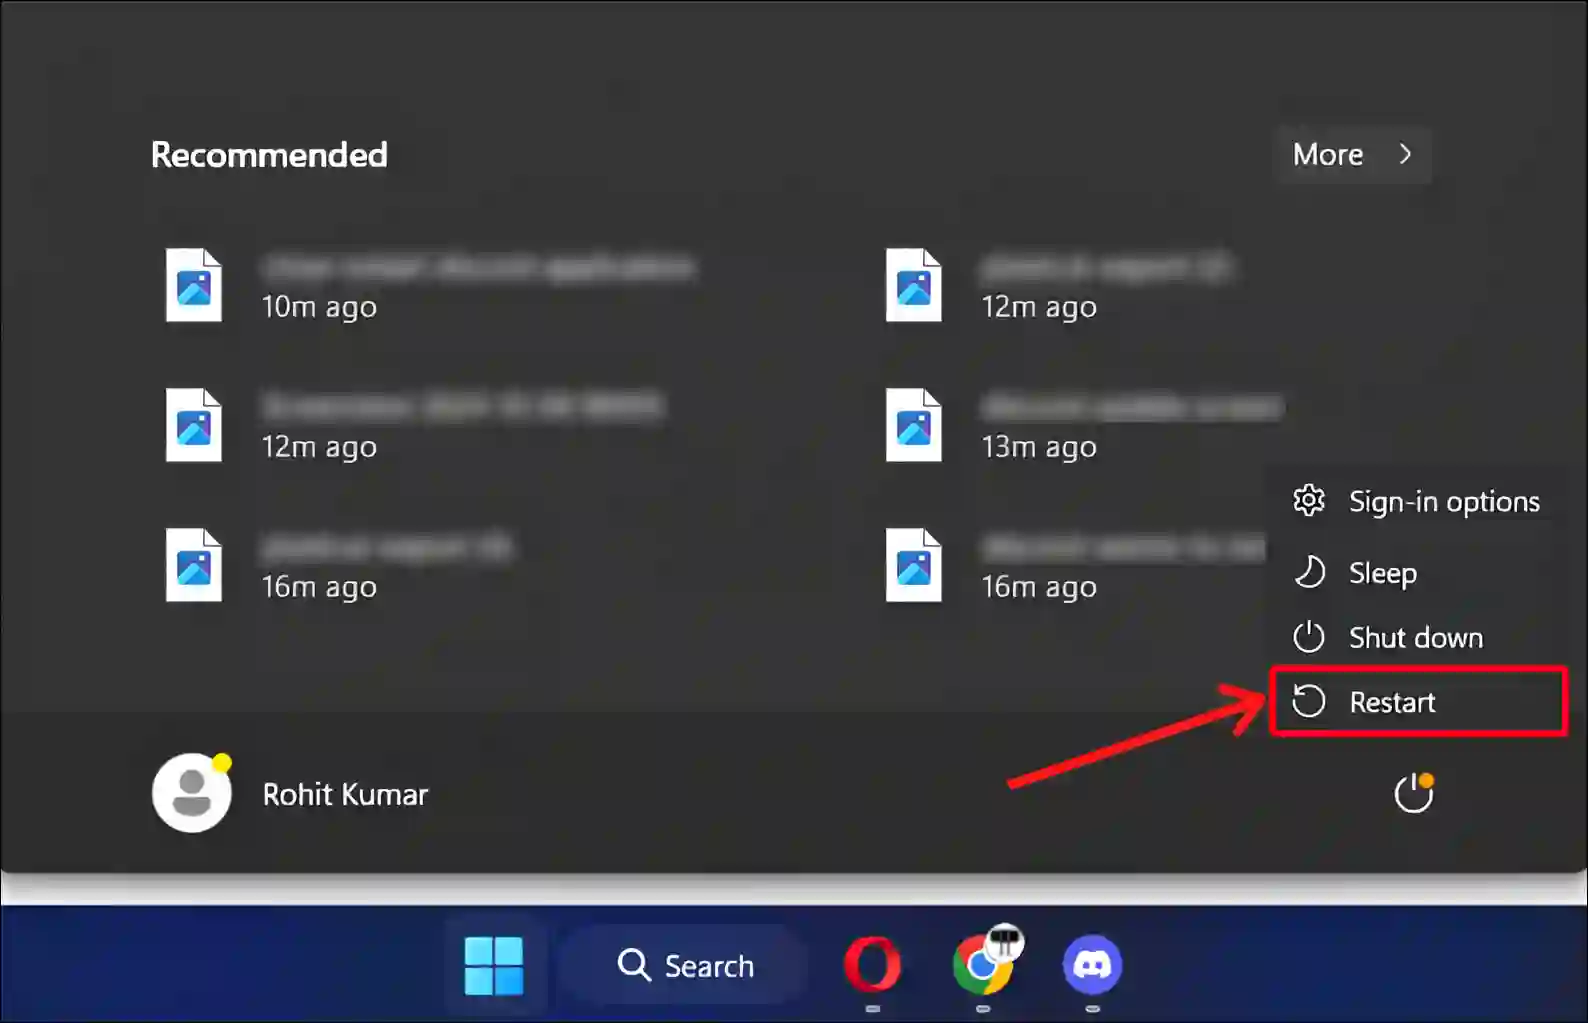The height and width of the screenshot is (1023, 1588).
Task: Open right-column file from 16m ago
Action: (x=1075, y=566)
